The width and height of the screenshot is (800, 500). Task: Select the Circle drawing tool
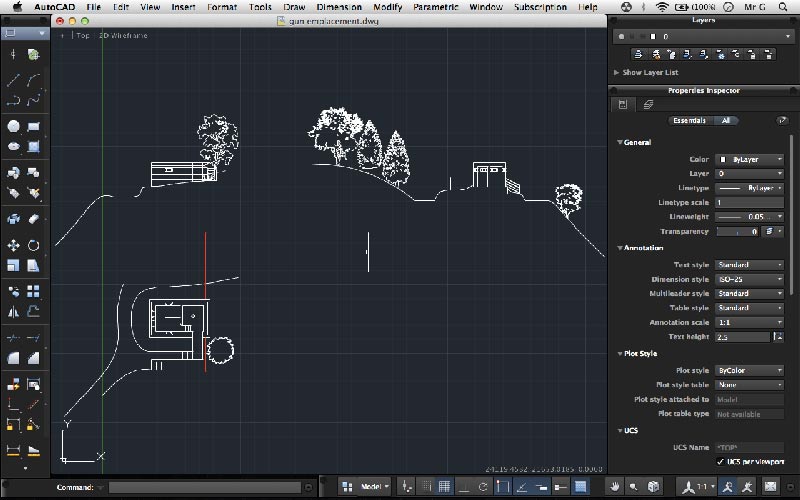(x=14, y=127)
